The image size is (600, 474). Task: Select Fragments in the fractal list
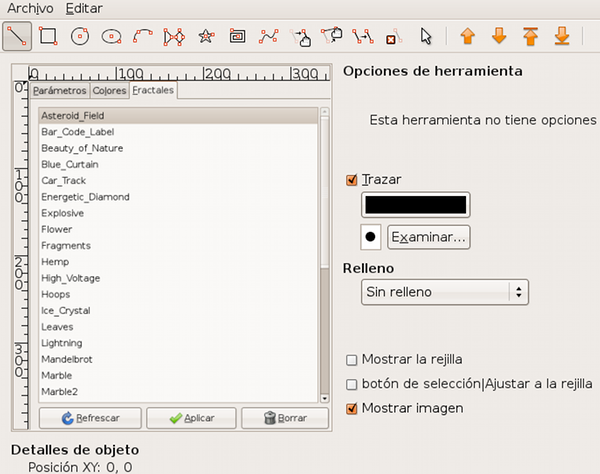(x=178, y=246)
